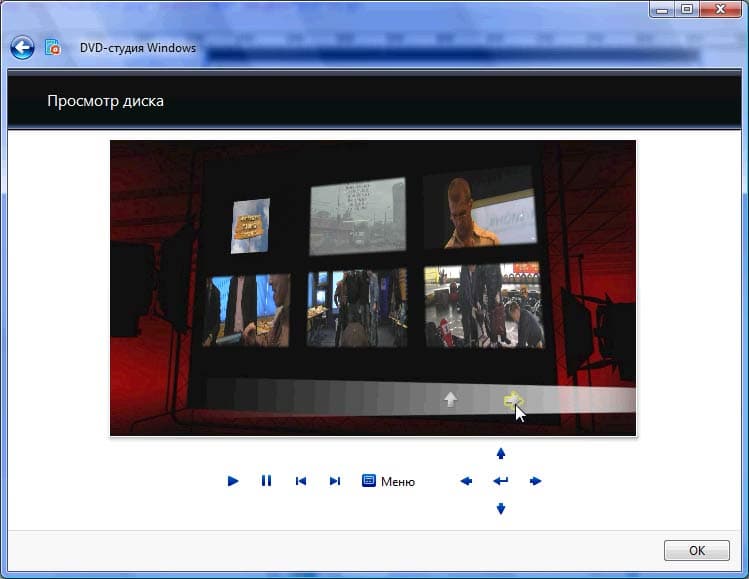The image size is (749, 579).
Task: Maximize the DVD-студия Windows window
Action: pyautogui.click(x=686, y=9)
